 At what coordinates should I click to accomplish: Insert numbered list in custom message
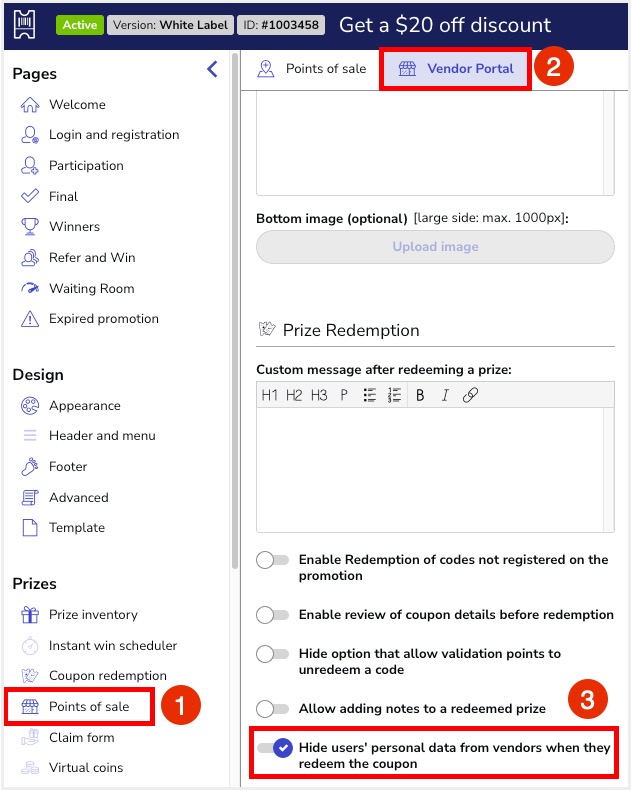coord(395,395)
